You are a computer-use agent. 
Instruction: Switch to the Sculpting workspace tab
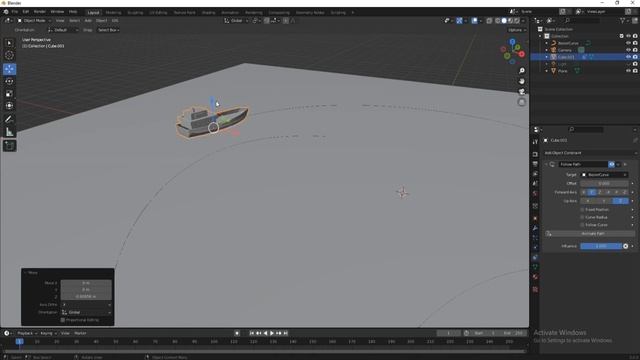[135, 13]
